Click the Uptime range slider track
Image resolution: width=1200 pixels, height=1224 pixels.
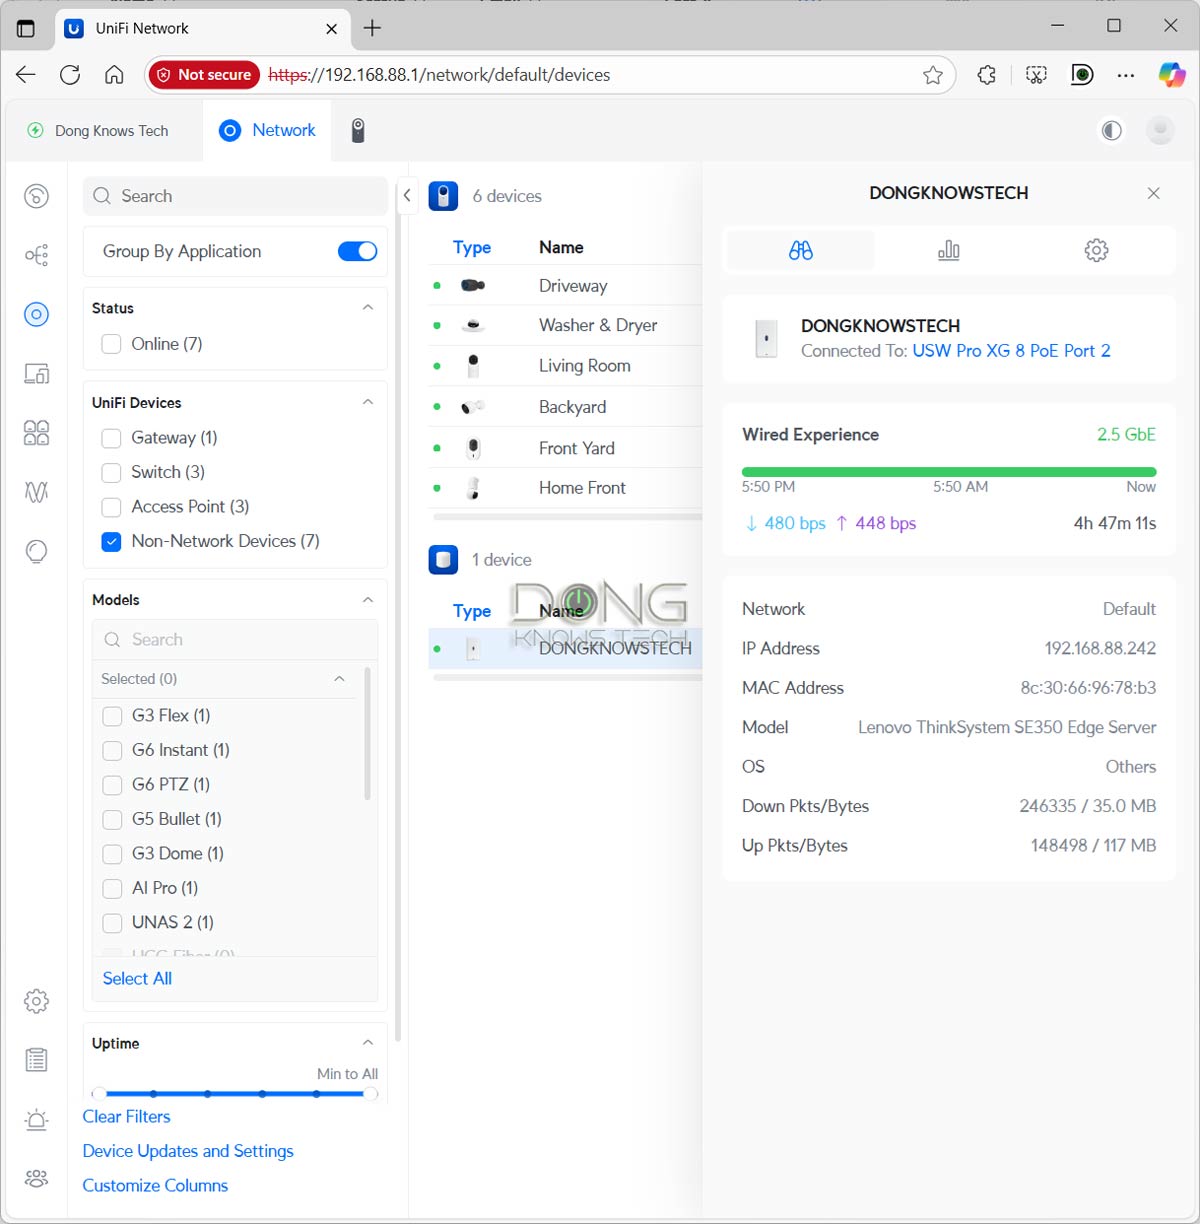pos(235,1094)
